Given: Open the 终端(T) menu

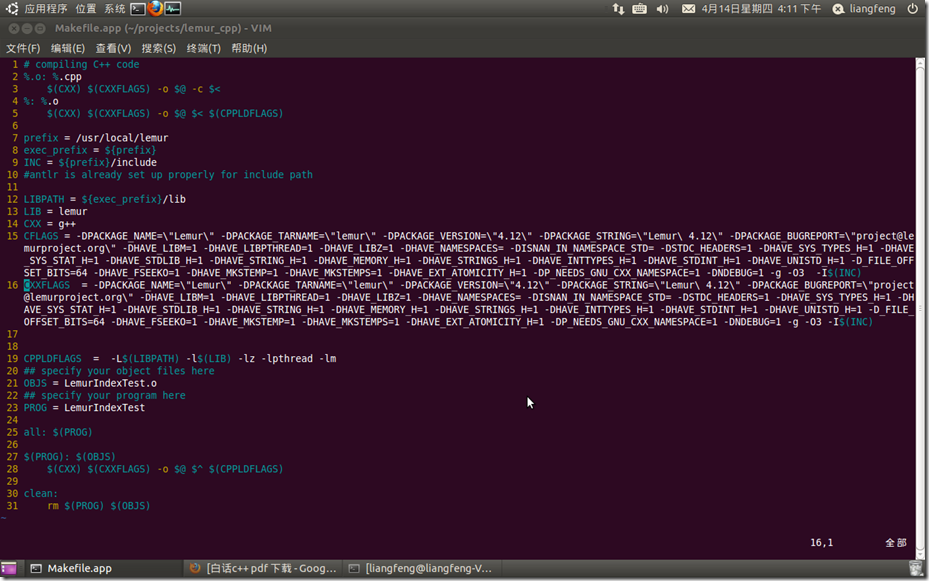Looking at the screenshot, I should 204,48.
